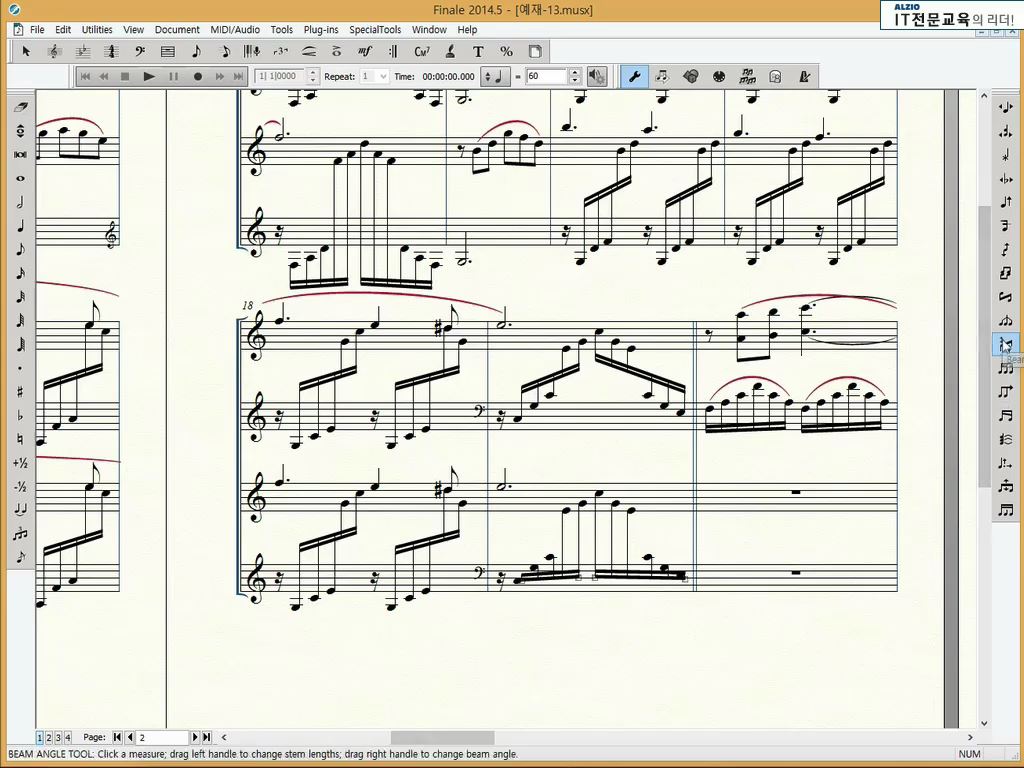Select the grace note tool in palette

[20, 557]
